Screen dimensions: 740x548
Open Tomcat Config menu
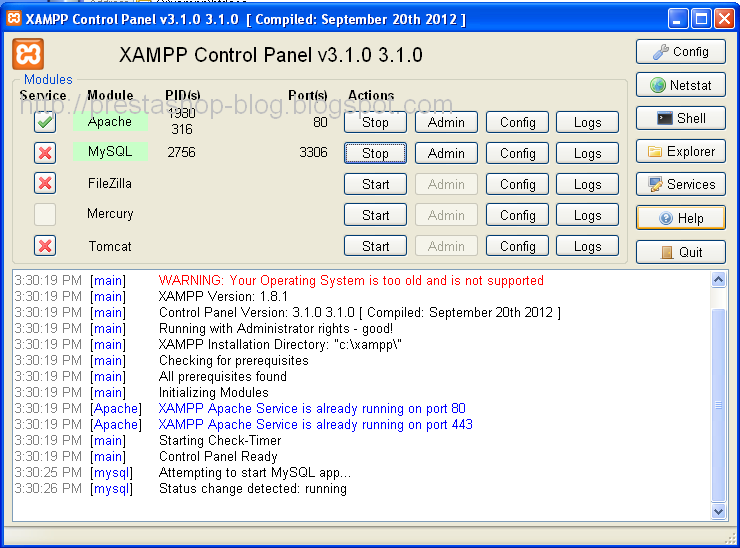[517, 246]
